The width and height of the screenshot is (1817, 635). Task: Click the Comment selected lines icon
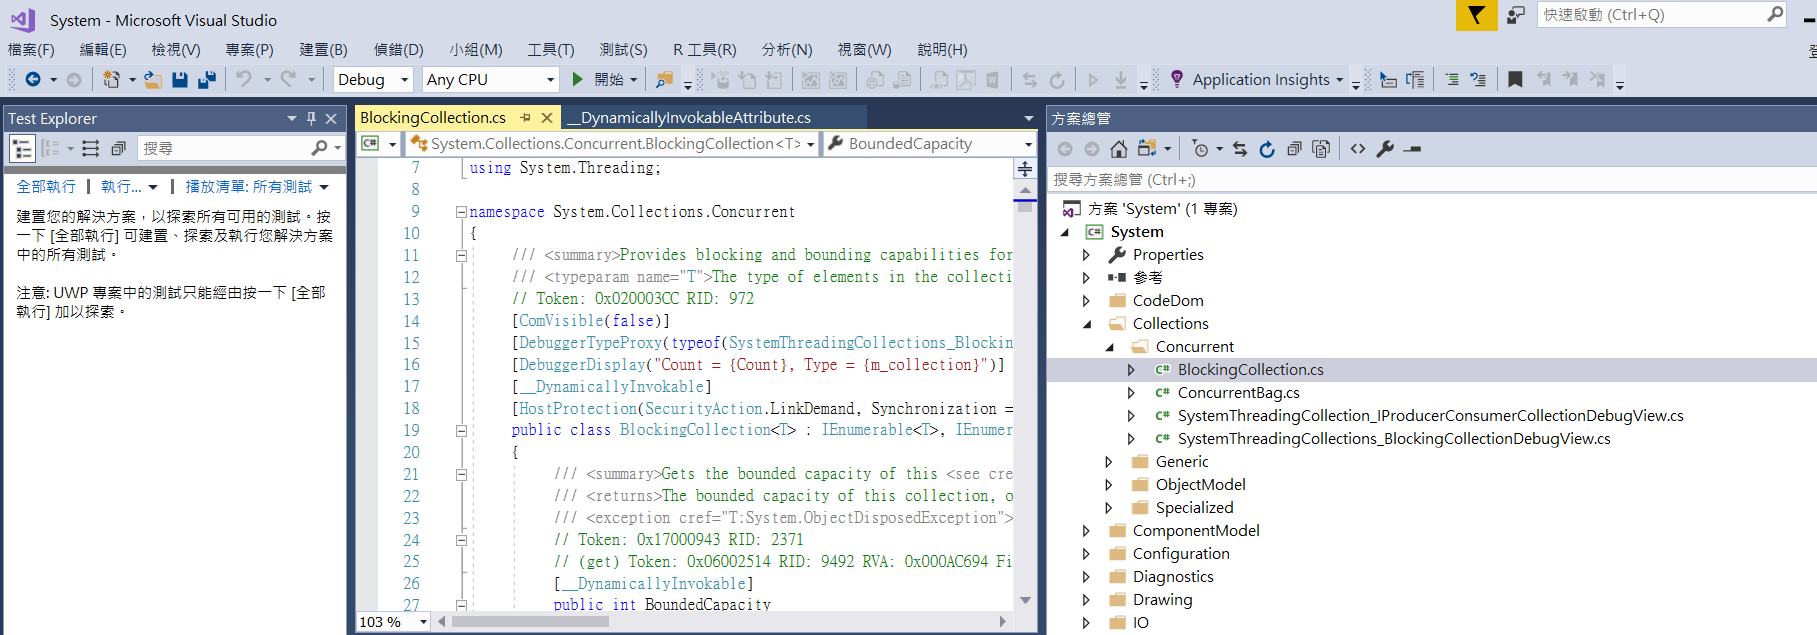pos(1452,80)
